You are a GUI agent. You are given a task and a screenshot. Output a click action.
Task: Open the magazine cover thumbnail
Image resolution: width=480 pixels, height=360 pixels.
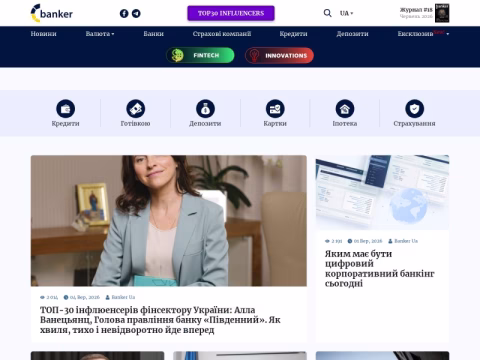[x=442, y=13]
